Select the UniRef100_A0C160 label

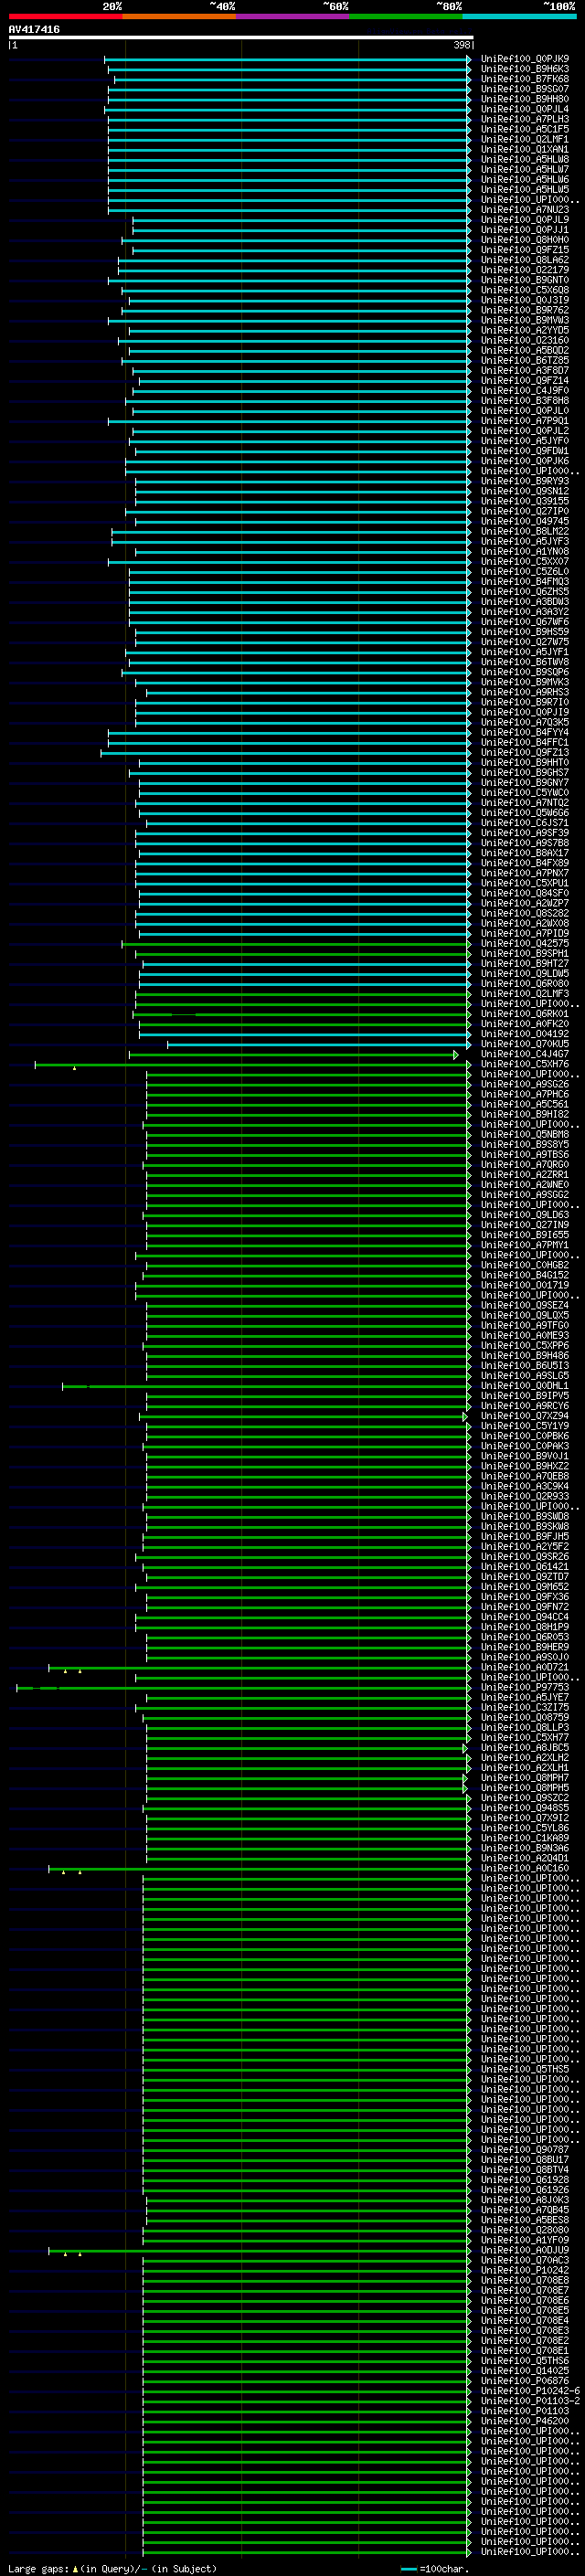[x=525, y=1869]
